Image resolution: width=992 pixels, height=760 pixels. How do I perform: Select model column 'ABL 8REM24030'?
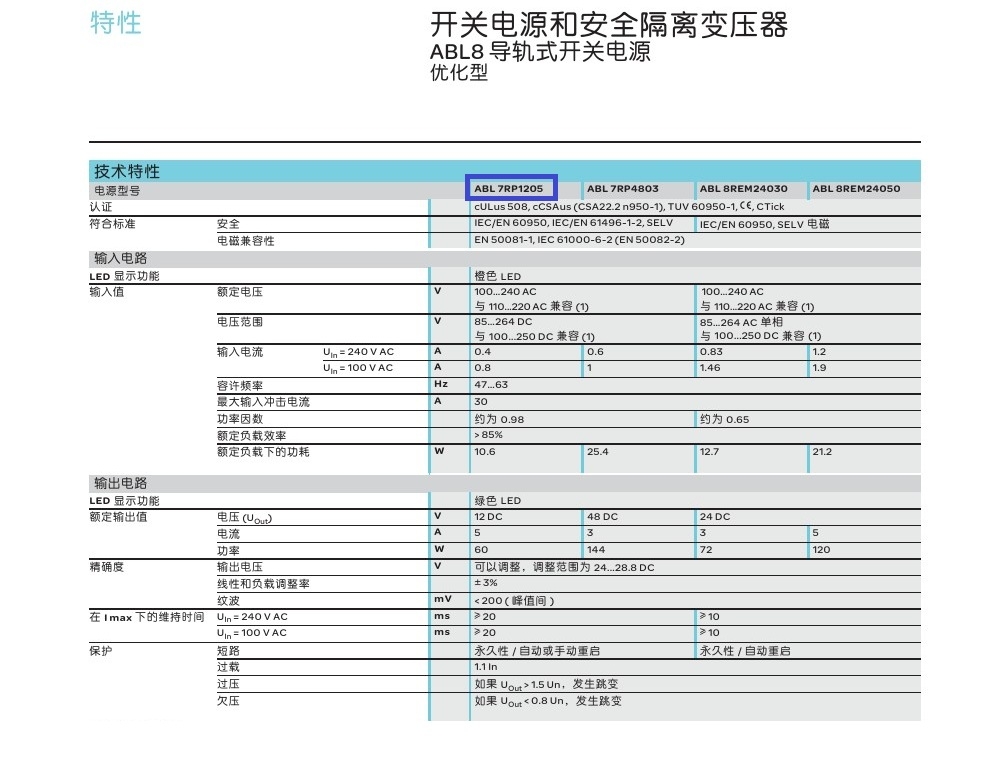tap(743, 189)
